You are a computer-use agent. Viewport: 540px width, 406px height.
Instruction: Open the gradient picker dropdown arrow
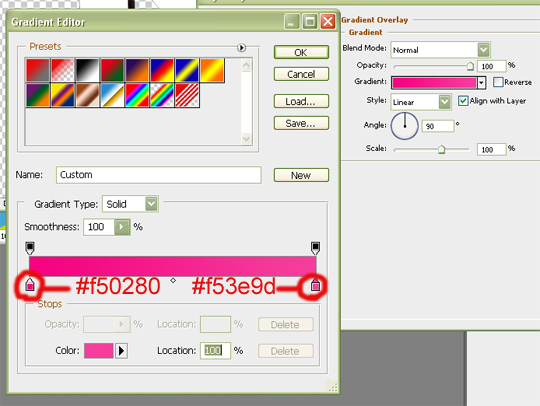481,83
